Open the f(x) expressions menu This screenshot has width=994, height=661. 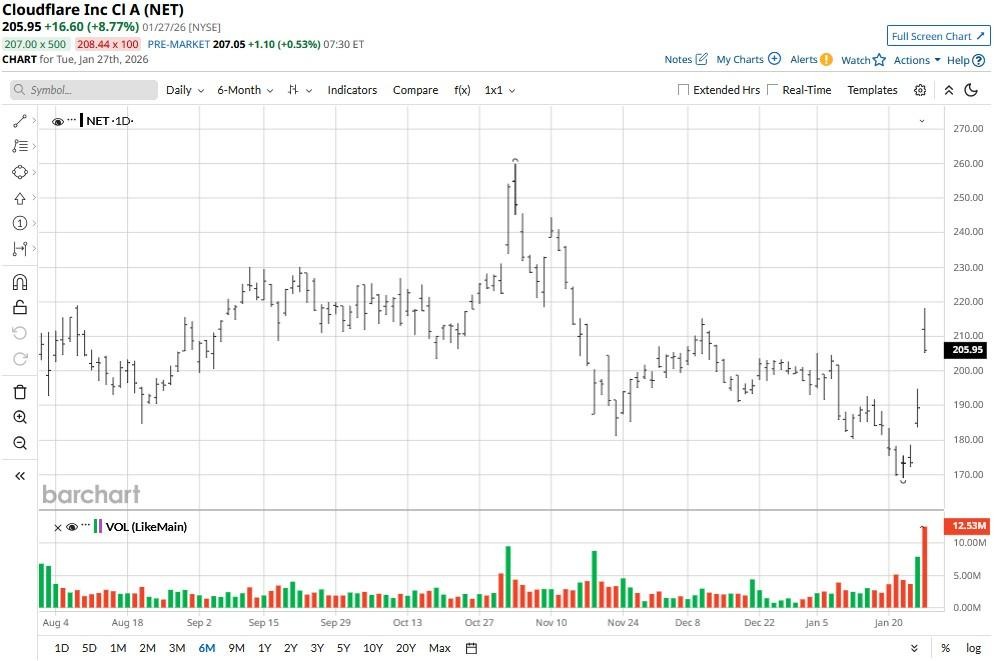462,90
